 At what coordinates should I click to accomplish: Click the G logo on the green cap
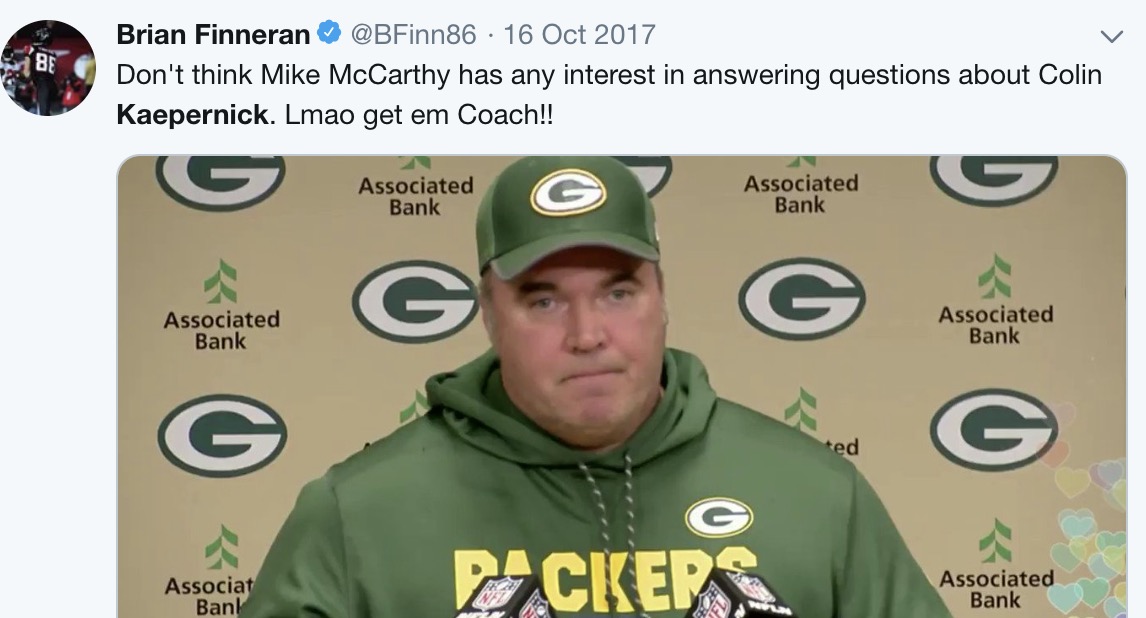pos(568,192)
